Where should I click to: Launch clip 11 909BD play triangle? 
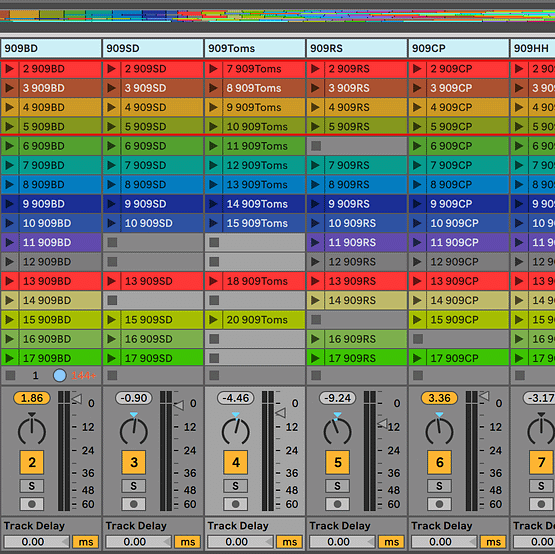(x=10, y=242)
